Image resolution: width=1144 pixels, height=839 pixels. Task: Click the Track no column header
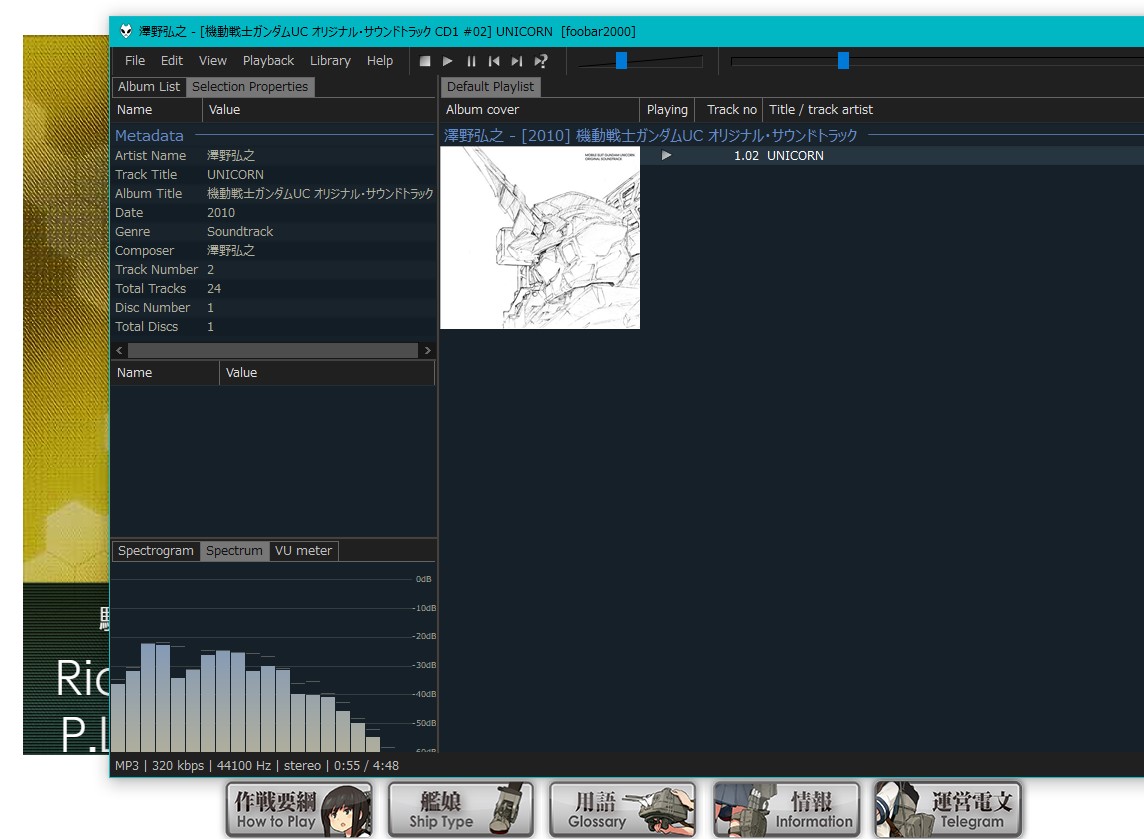pyautogui.click(x=728, y=109)
